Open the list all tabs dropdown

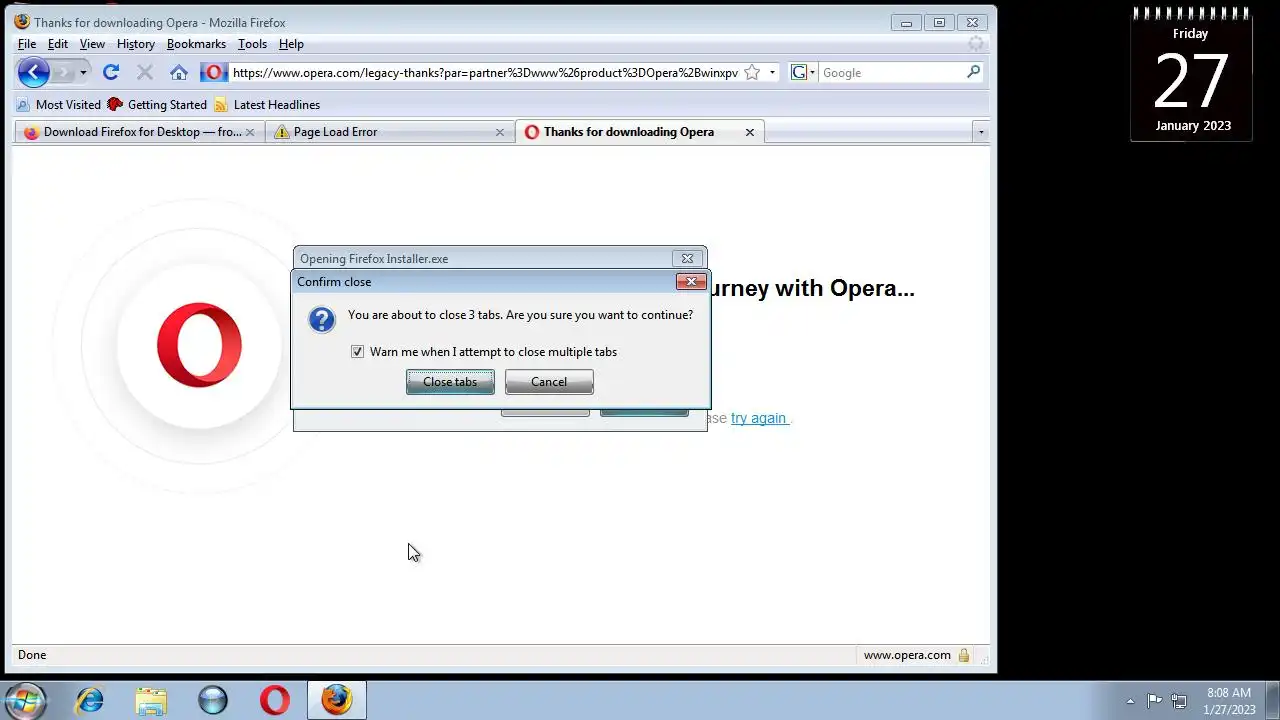point(980,132)
